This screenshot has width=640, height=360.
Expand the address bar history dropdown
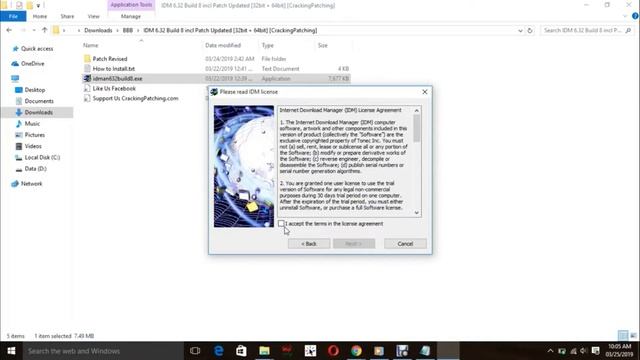point(520,31)
